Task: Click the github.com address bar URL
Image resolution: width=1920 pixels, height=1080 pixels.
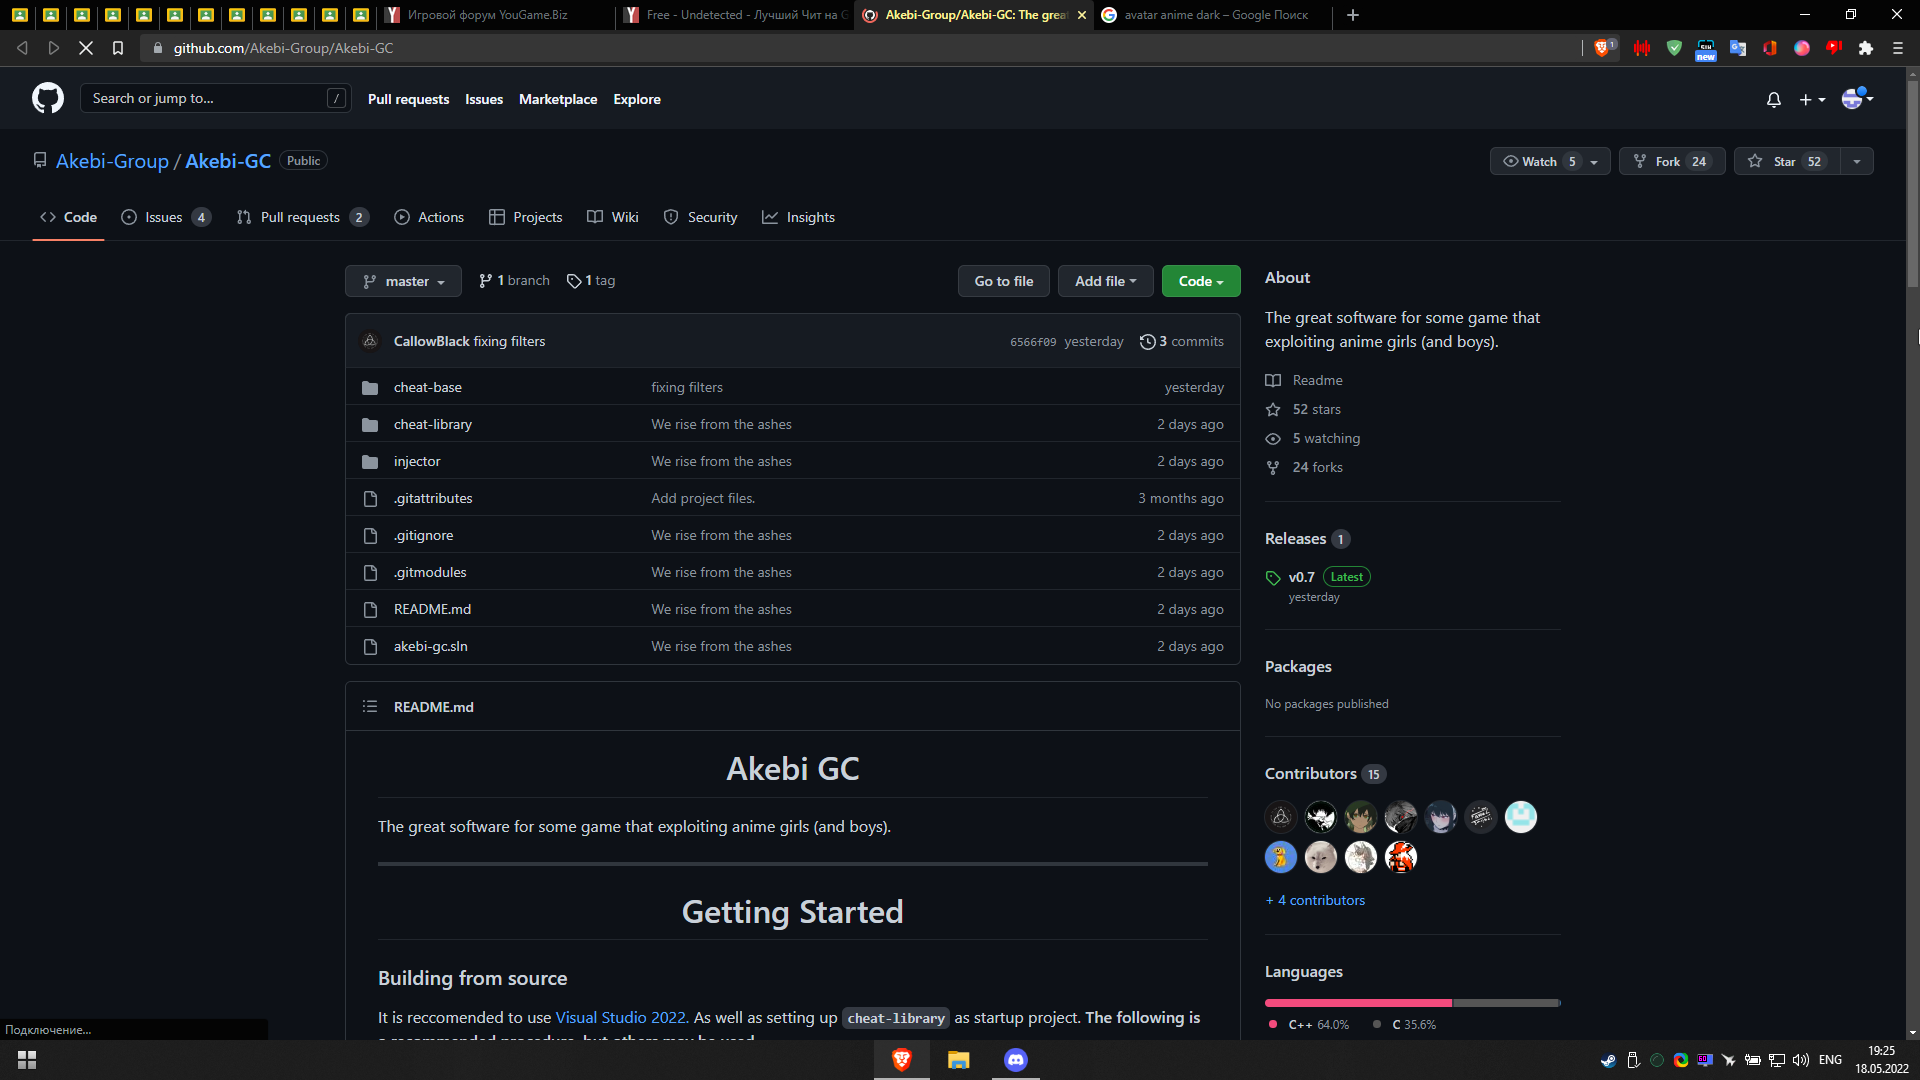Action: click(283, 48)
